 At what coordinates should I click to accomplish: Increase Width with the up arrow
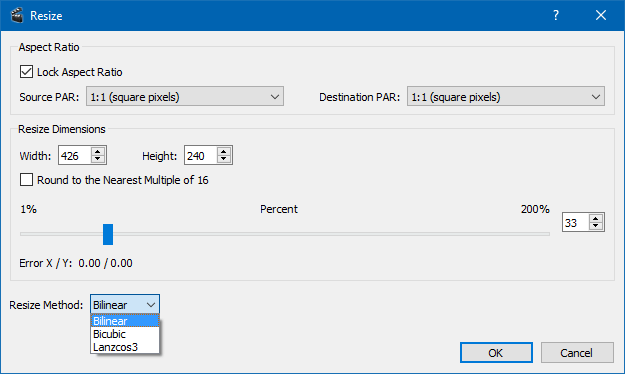(98, 151)
